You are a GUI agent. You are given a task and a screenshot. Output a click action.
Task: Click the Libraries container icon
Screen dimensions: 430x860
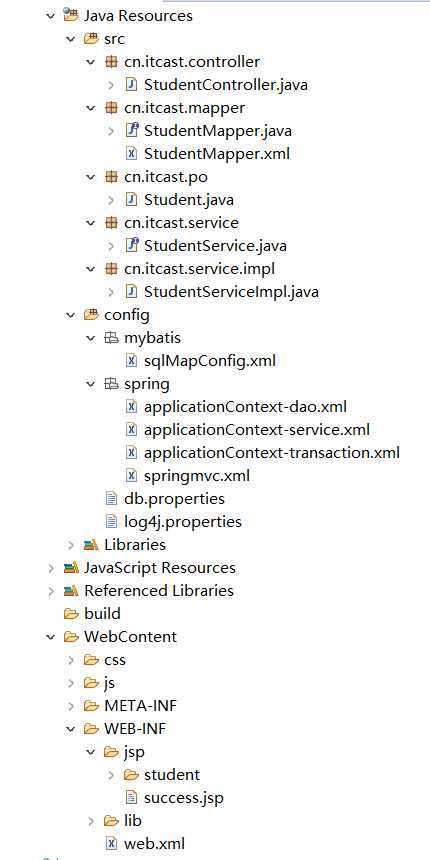tap(90, 545)
